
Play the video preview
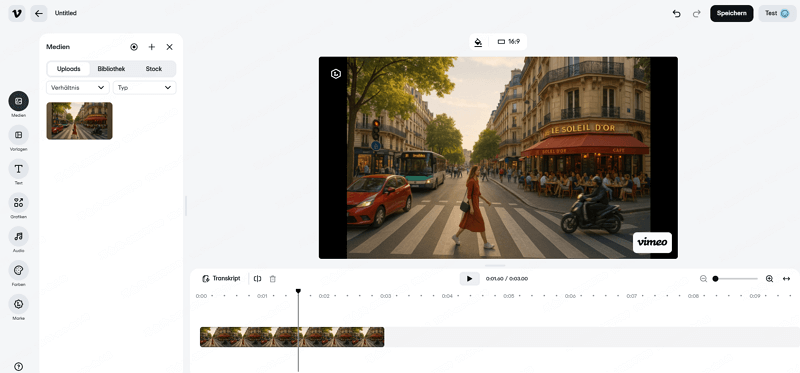[469, 279]
